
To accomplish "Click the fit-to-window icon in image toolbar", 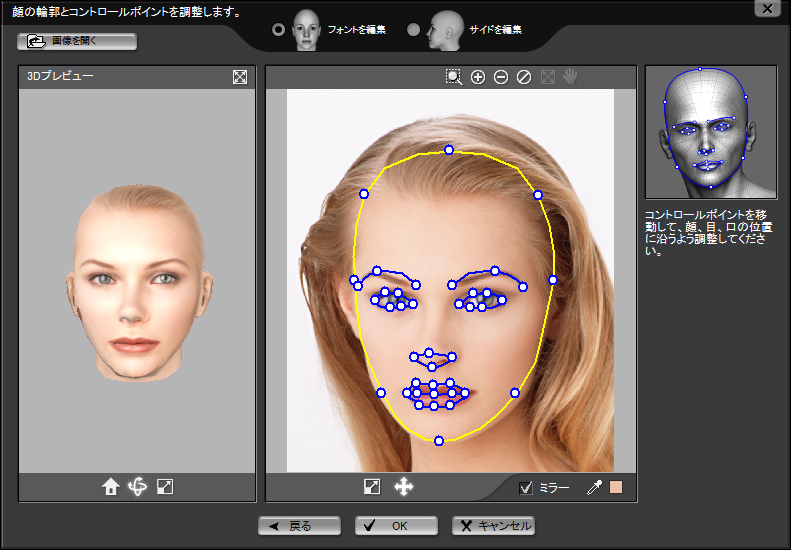I will (548, 77).
